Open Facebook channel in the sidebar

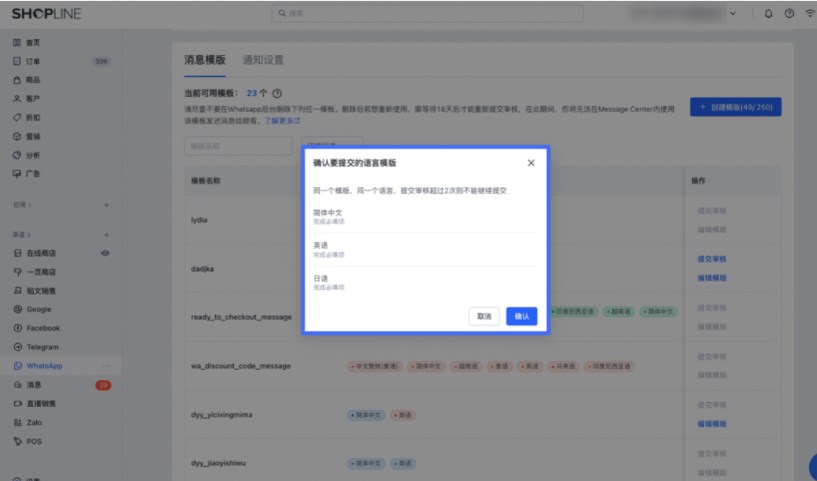(18, 328)
